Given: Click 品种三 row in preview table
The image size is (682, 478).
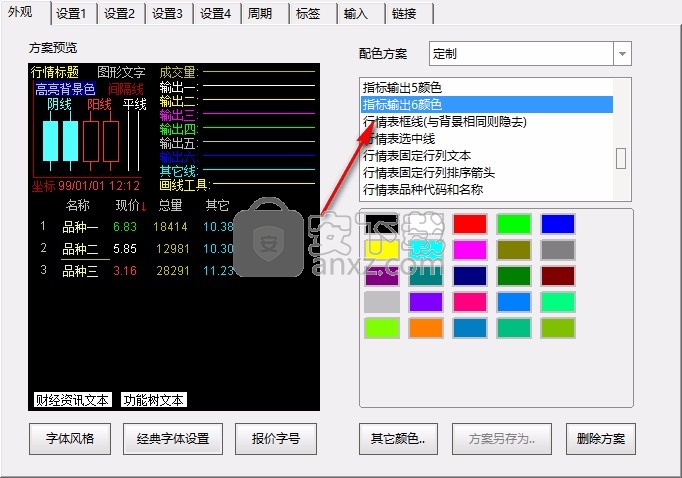Looking at the screenshot, I should [x=80, y=271].
